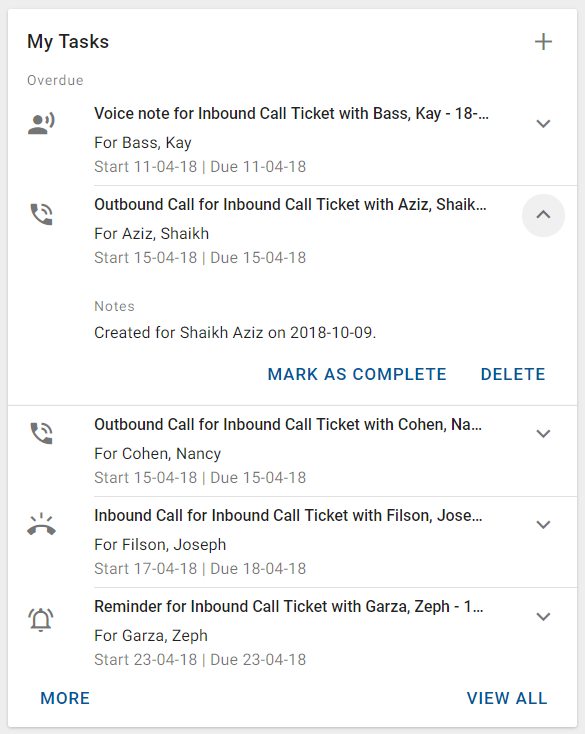Expand the Garza, Zeph reminder task

(x=543, y=617)
